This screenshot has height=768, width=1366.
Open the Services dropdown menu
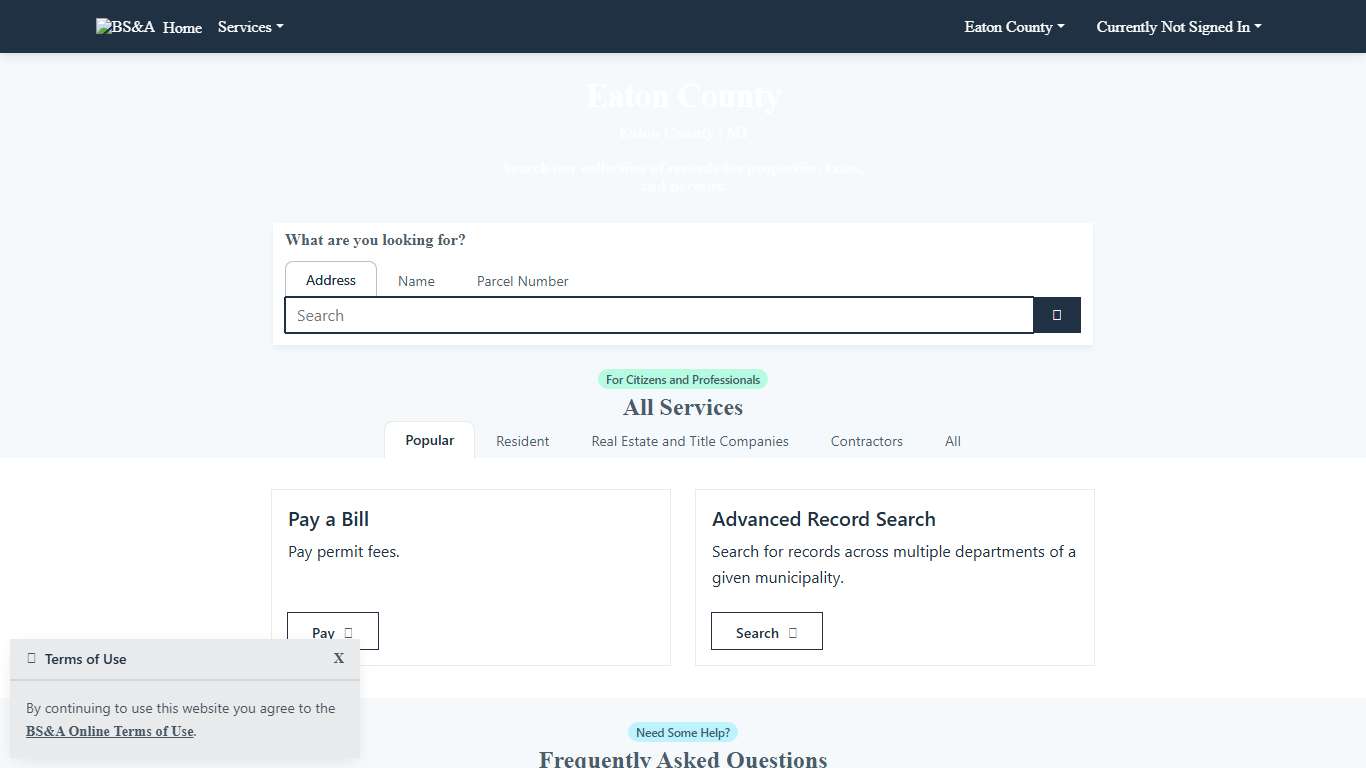pos(250,27)
